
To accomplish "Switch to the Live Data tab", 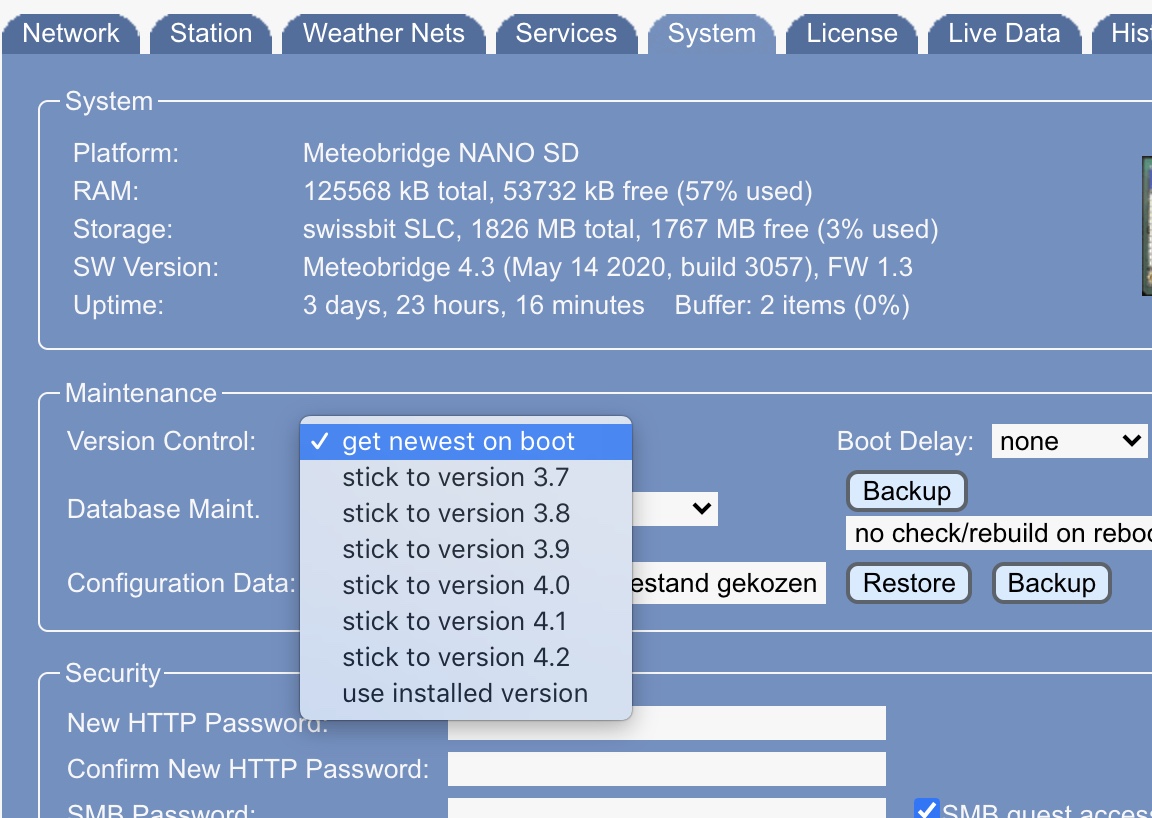I will pyautogui.click(x=1003, y=34).
